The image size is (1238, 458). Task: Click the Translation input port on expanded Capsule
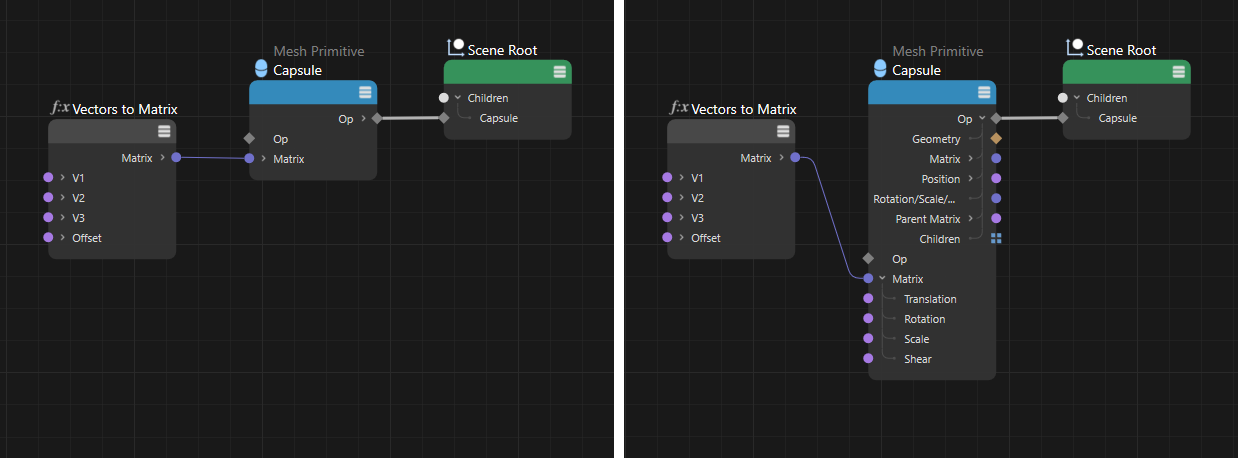click(x=868, y=298)
